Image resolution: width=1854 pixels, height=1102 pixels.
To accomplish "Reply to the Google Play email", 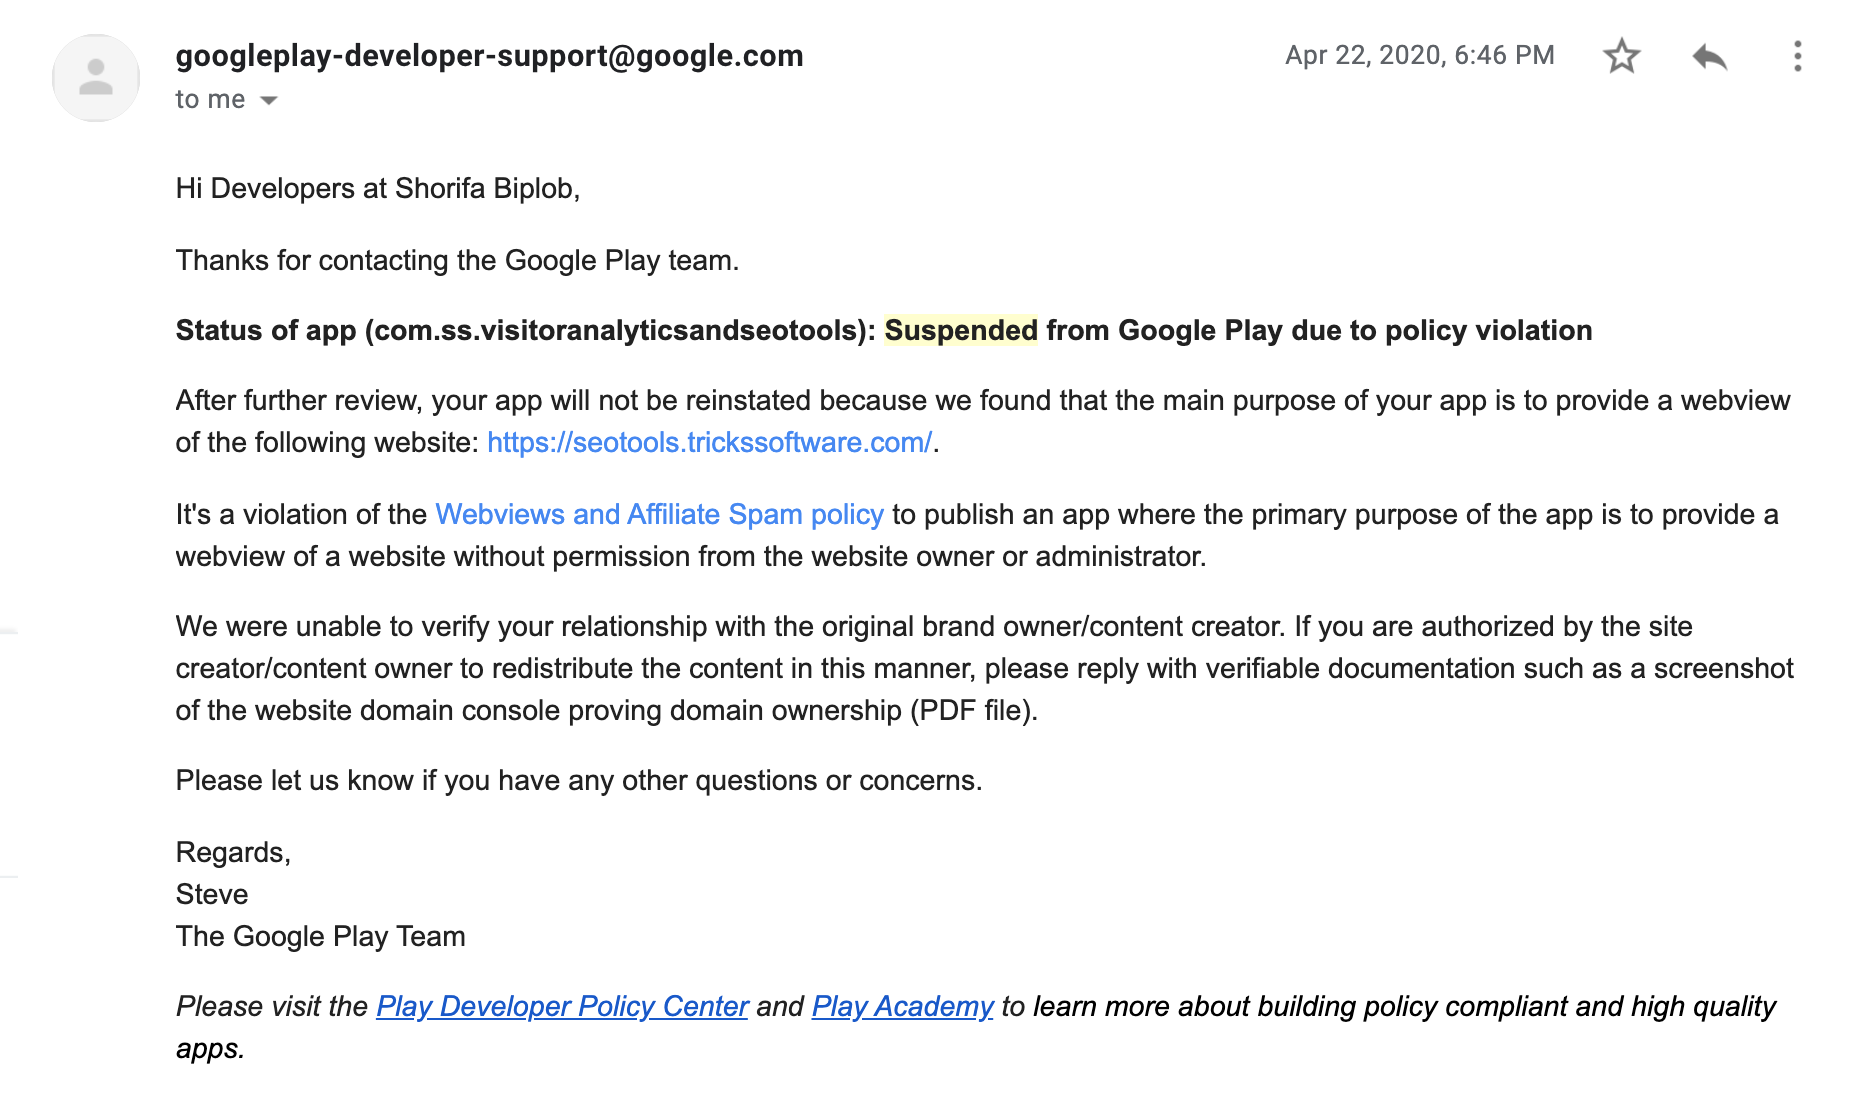I will (x=1710, y=56).
